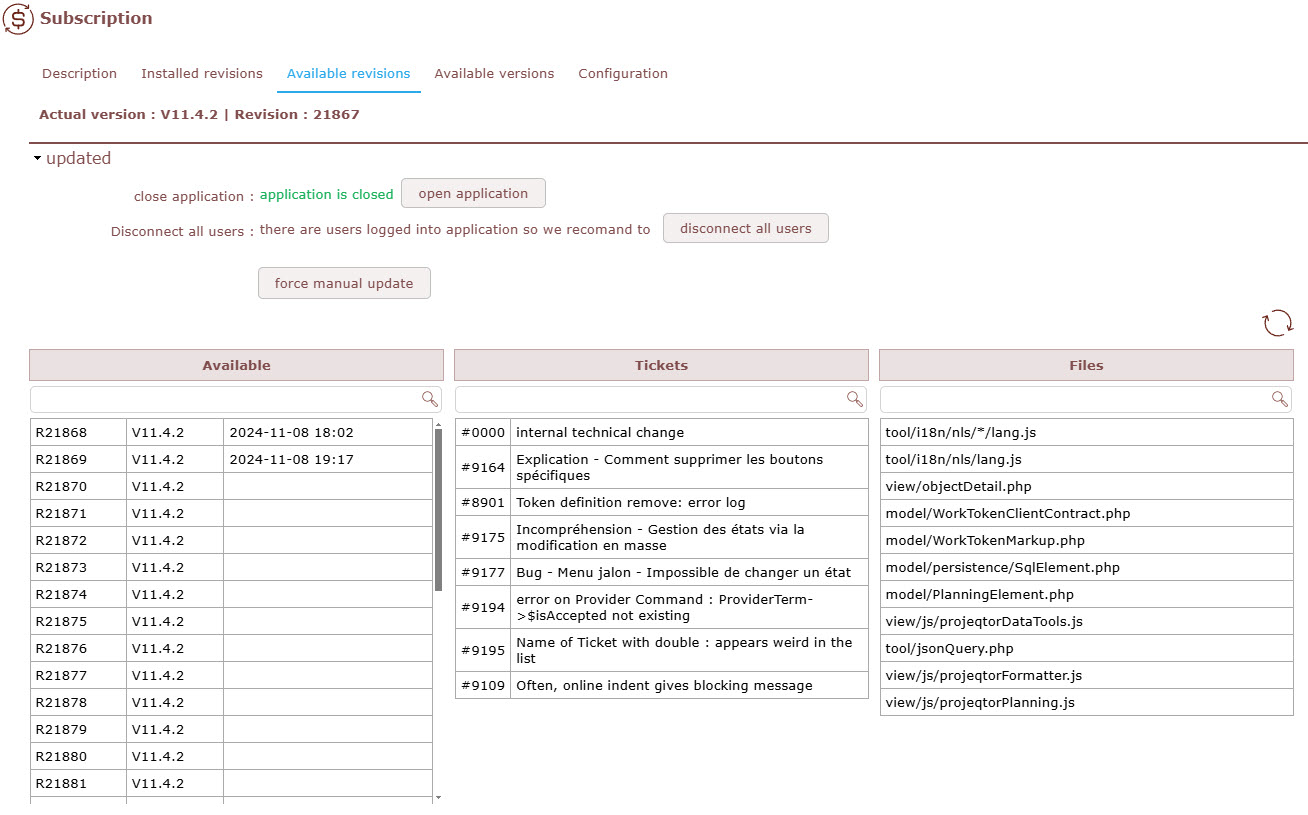This screenshot has width=1308, height=815.
Task: Click the Subscription dollar logo icon
Action: (18, 19)
